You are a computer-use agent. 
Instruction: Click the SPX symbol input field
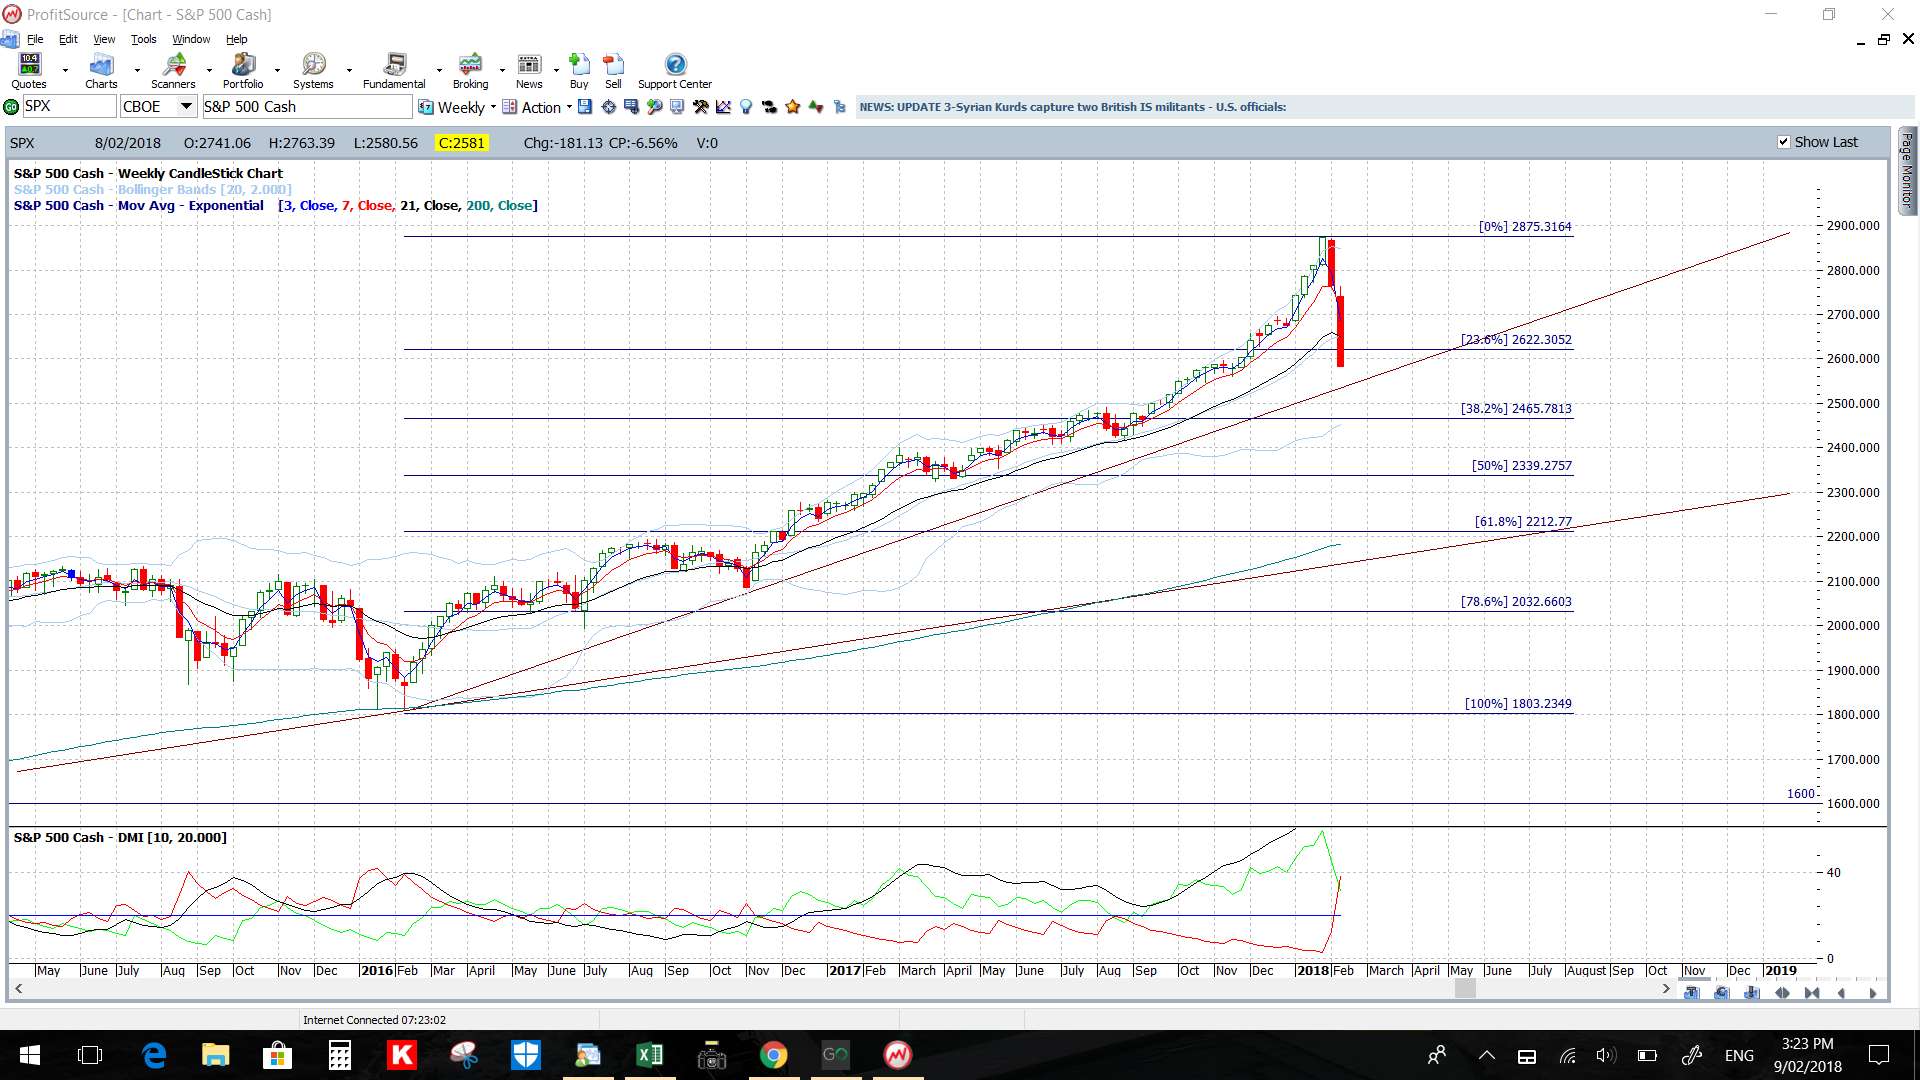click(x=69, y=107)
